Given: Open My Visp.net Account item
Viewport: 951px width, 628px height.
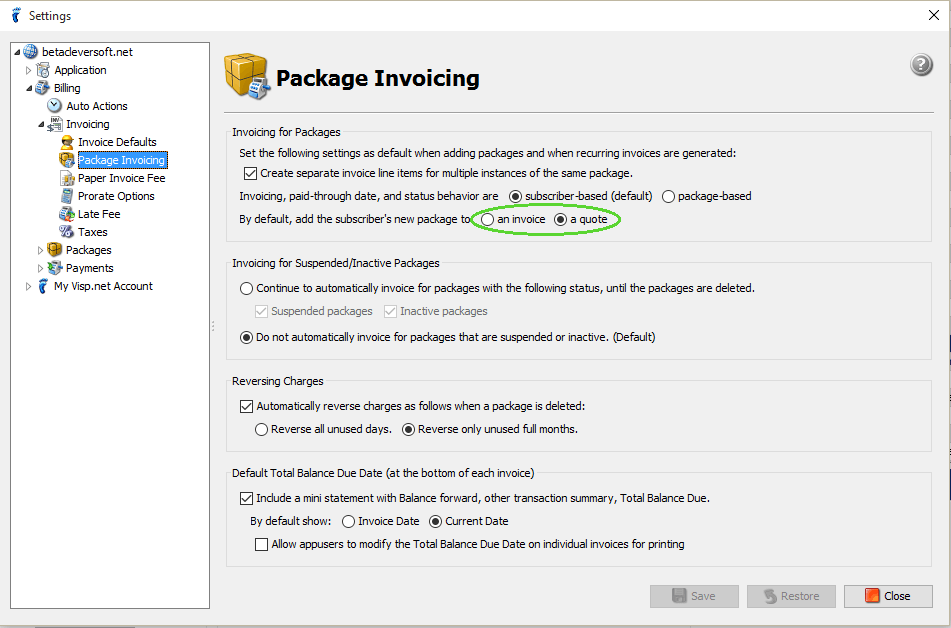Looking at the screenshot, I should coord(103,286).
